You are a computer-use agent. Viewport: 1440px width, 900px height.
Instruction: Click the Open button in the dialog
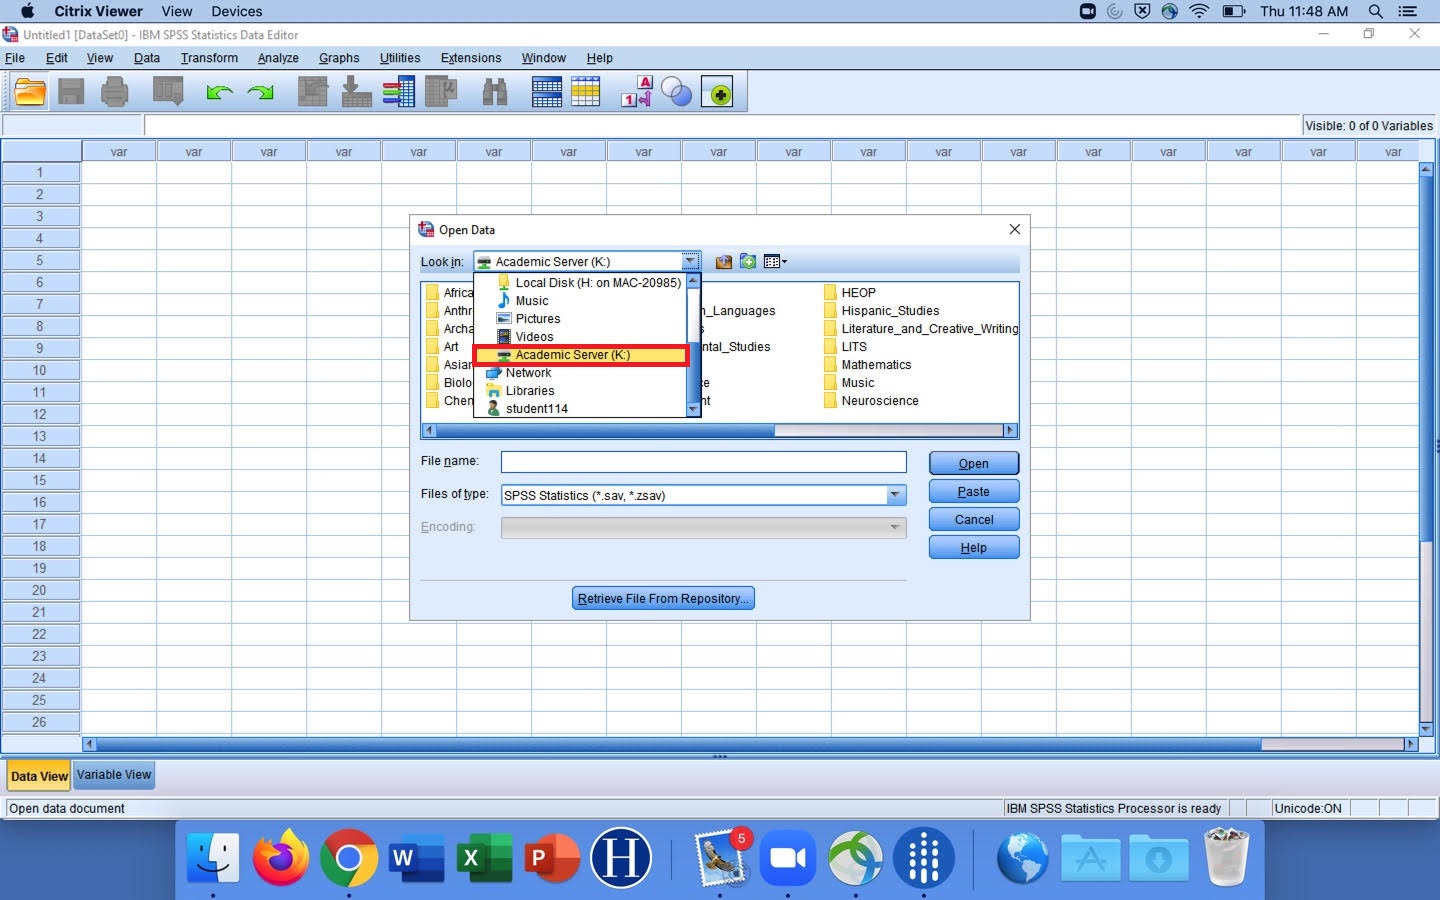coord(974,463)
